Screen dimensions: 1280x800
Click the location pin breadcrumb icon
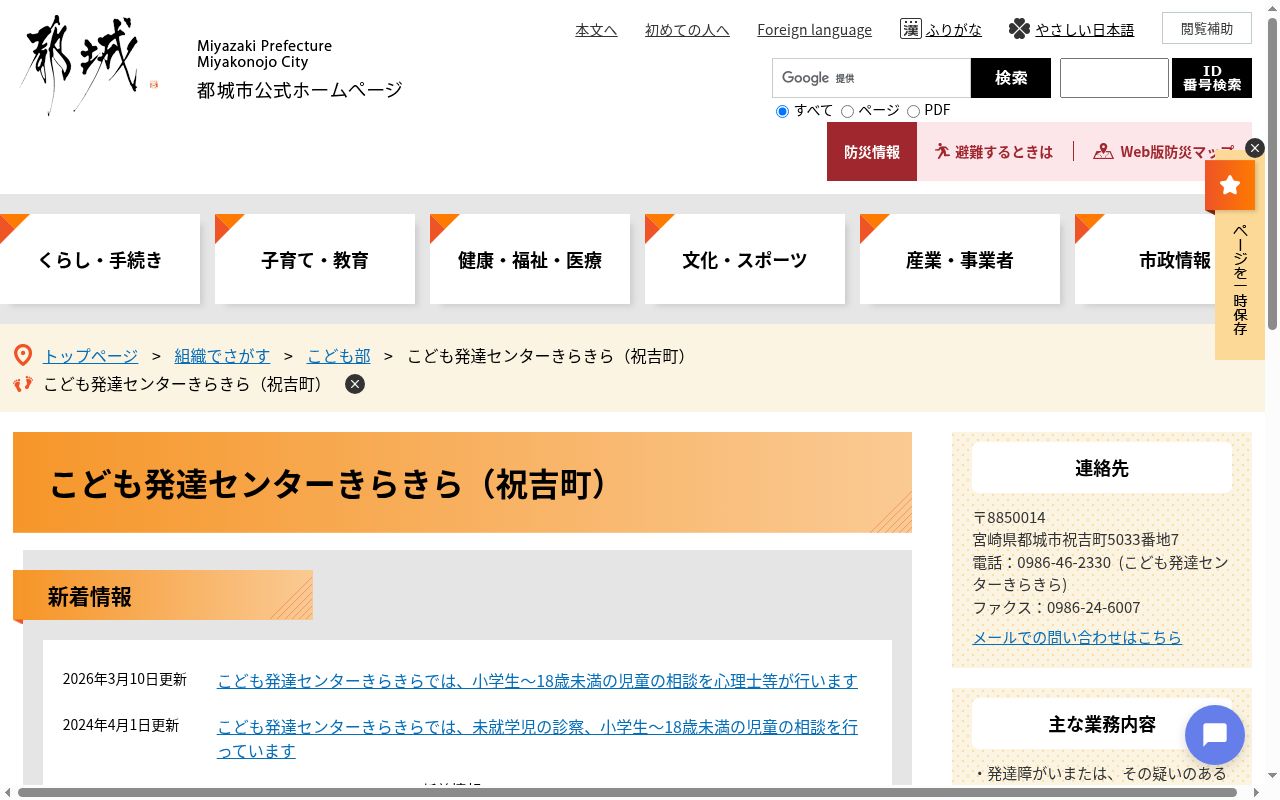(23, 355)
